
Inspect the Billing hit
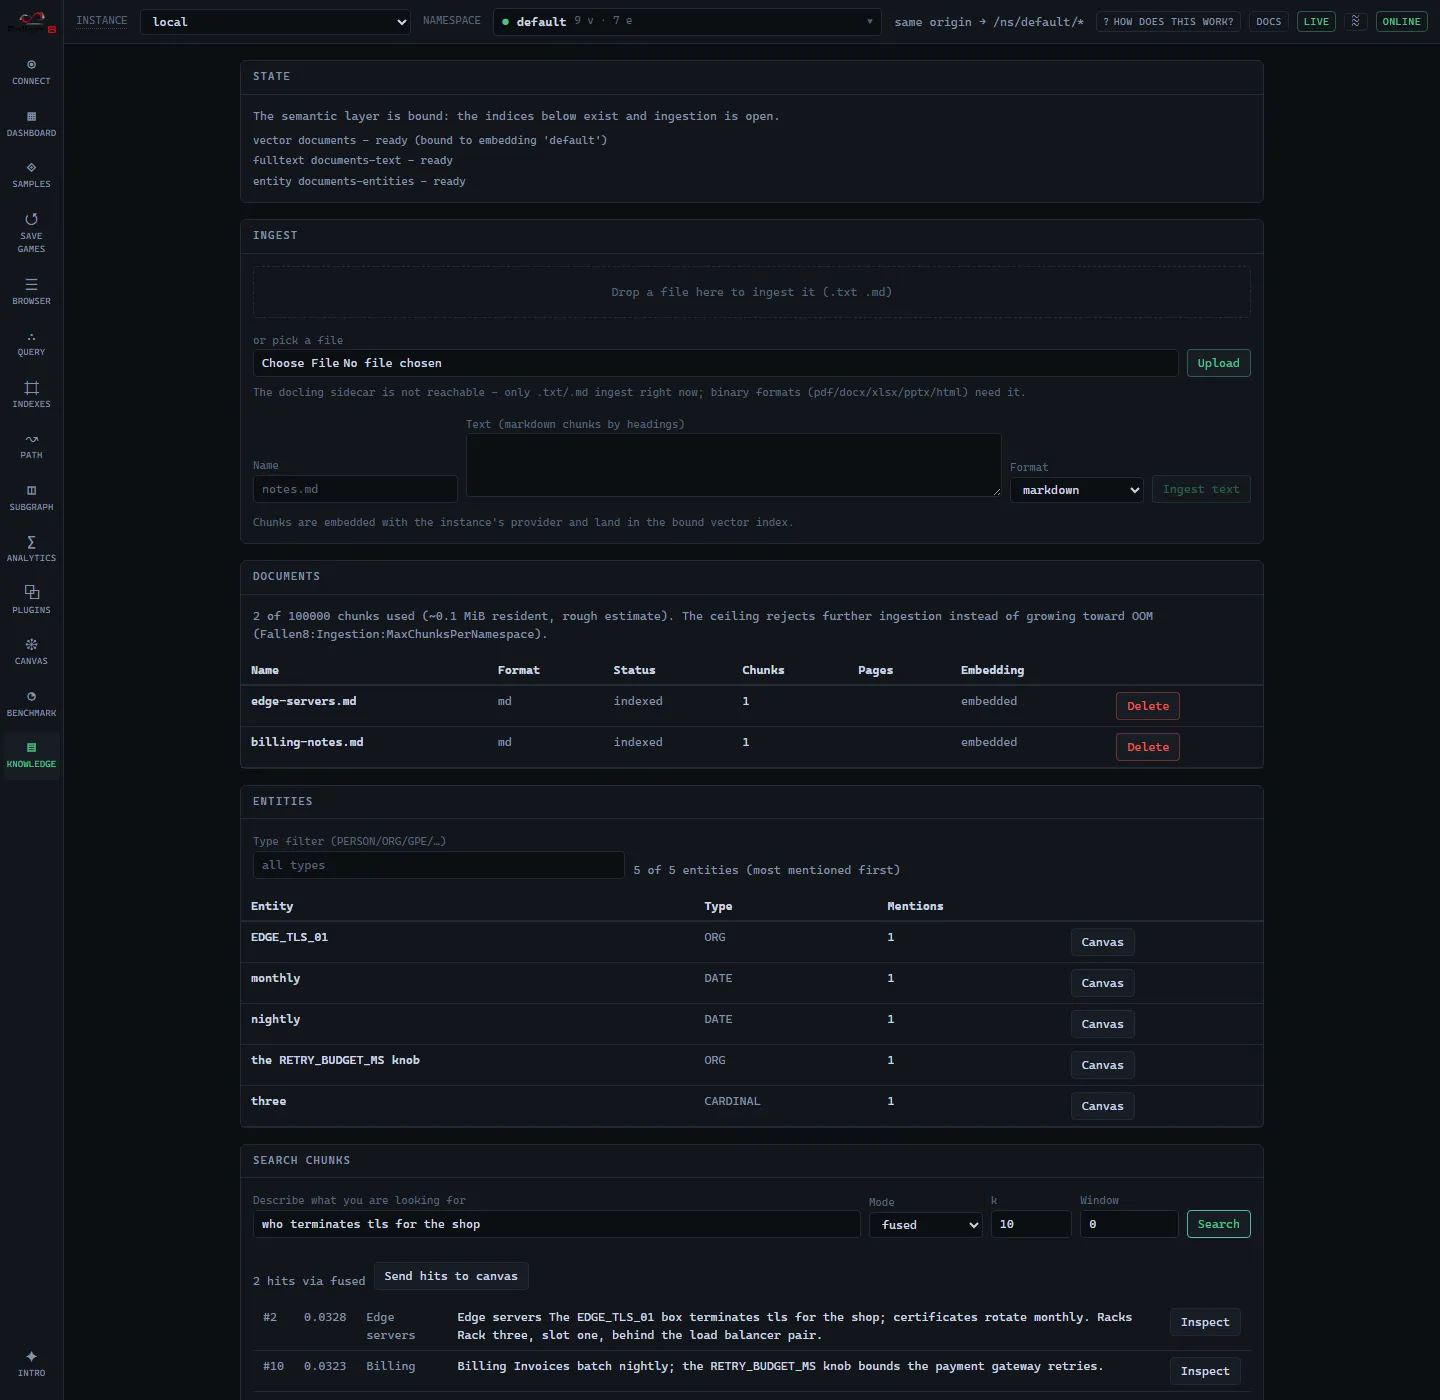pos(1204,1371)
